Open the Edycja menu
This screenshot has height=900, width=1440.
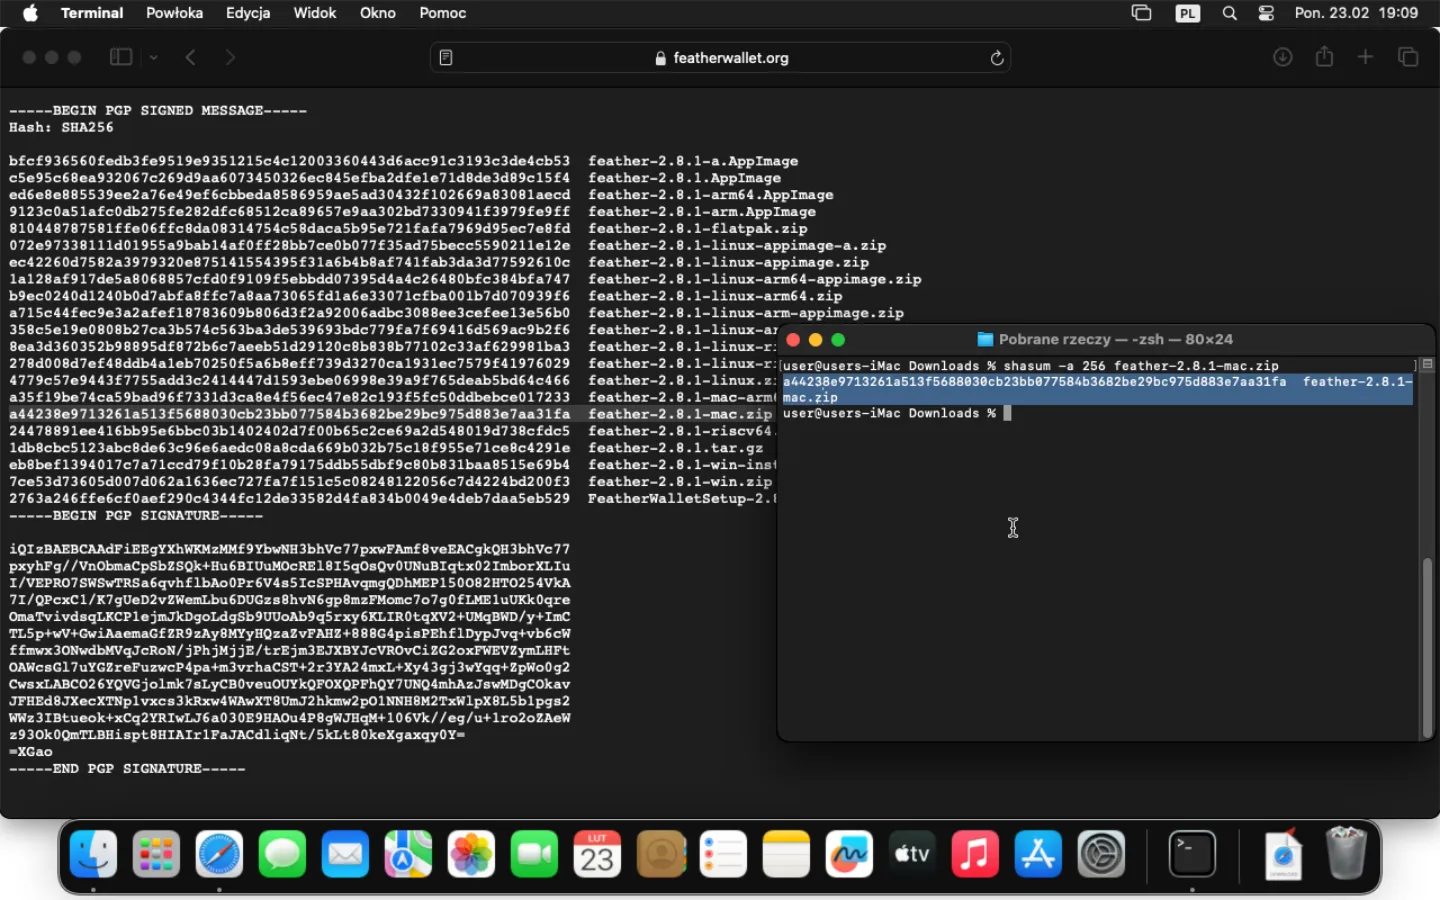[x=248, y=13]
